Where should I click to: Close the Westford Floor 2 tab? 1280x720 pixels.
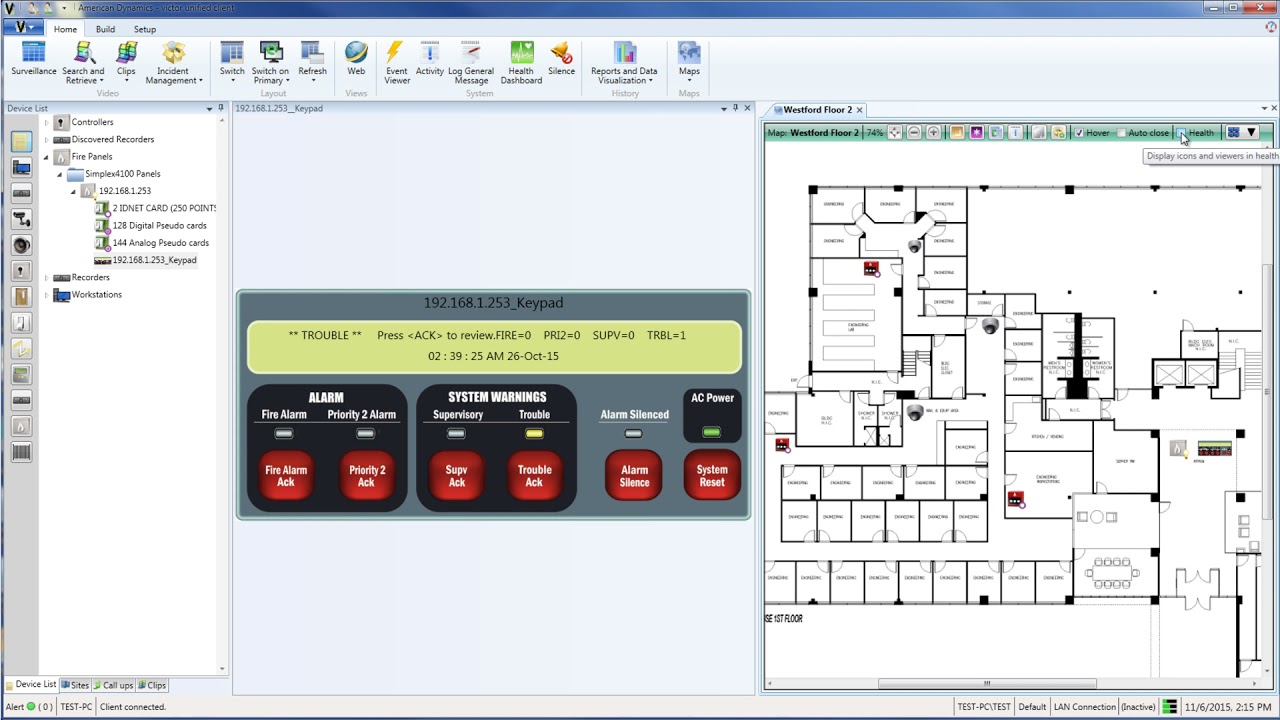(x=859, y=109)
